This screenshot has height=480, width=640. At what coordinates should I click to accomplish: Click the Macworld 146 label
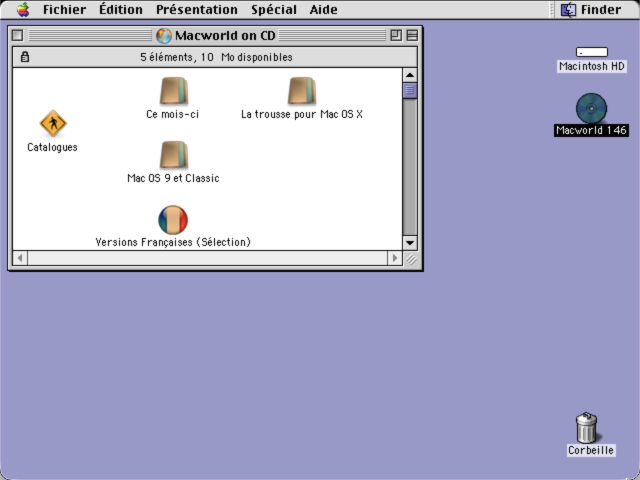591,130
